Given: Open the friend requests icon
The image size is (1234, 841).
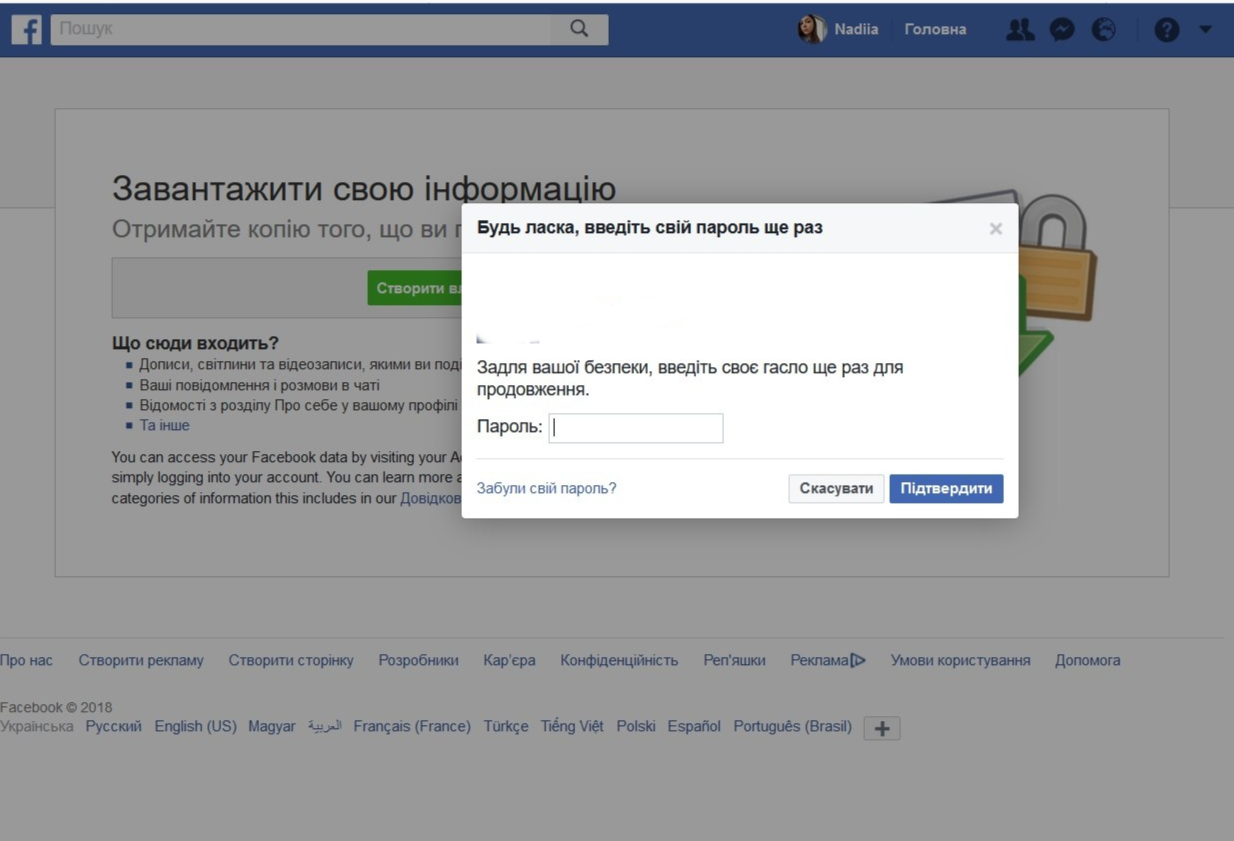Looking at the screenshot, I should [x=1019, y=30].
